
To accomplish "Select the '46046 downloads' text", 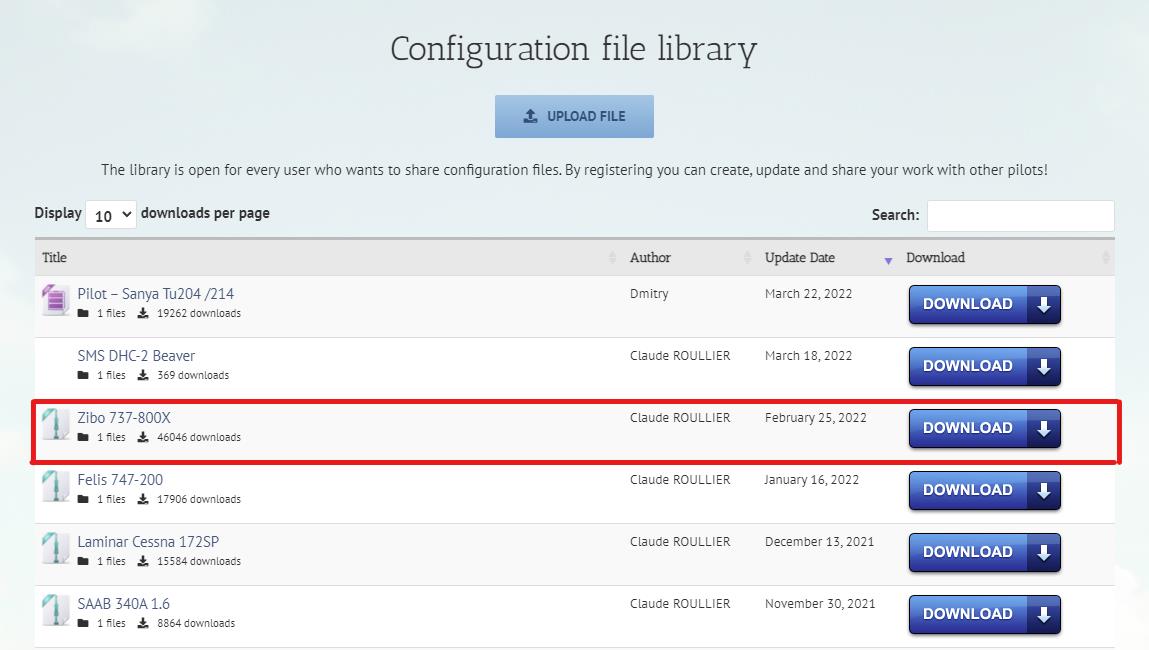I will point(199,437).
